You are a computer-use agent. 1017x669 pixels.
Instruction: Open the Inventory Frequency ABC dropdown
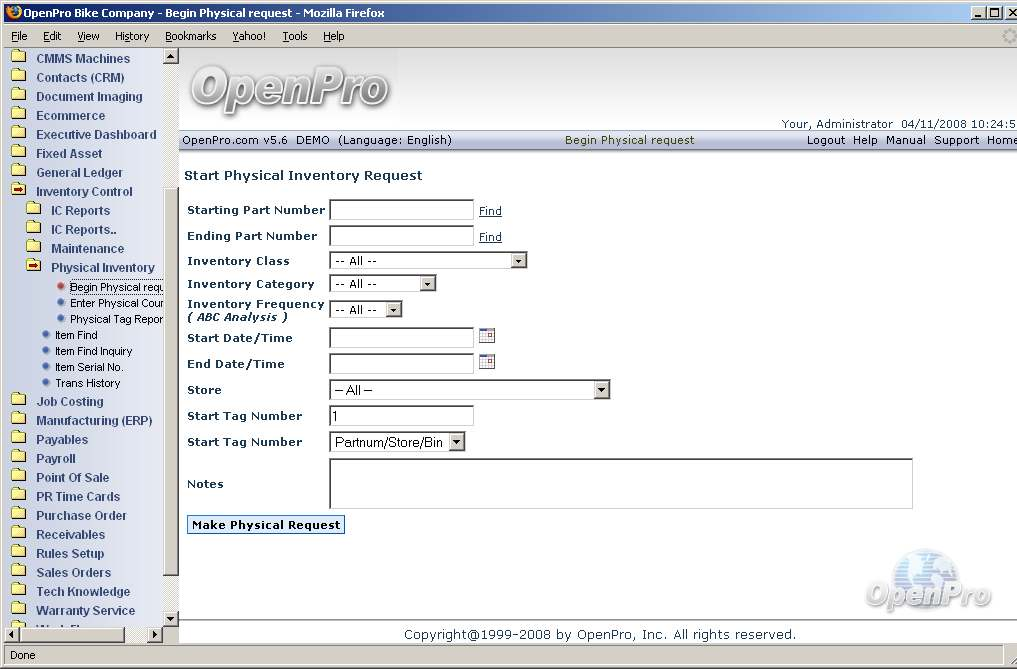pos(393,310)
